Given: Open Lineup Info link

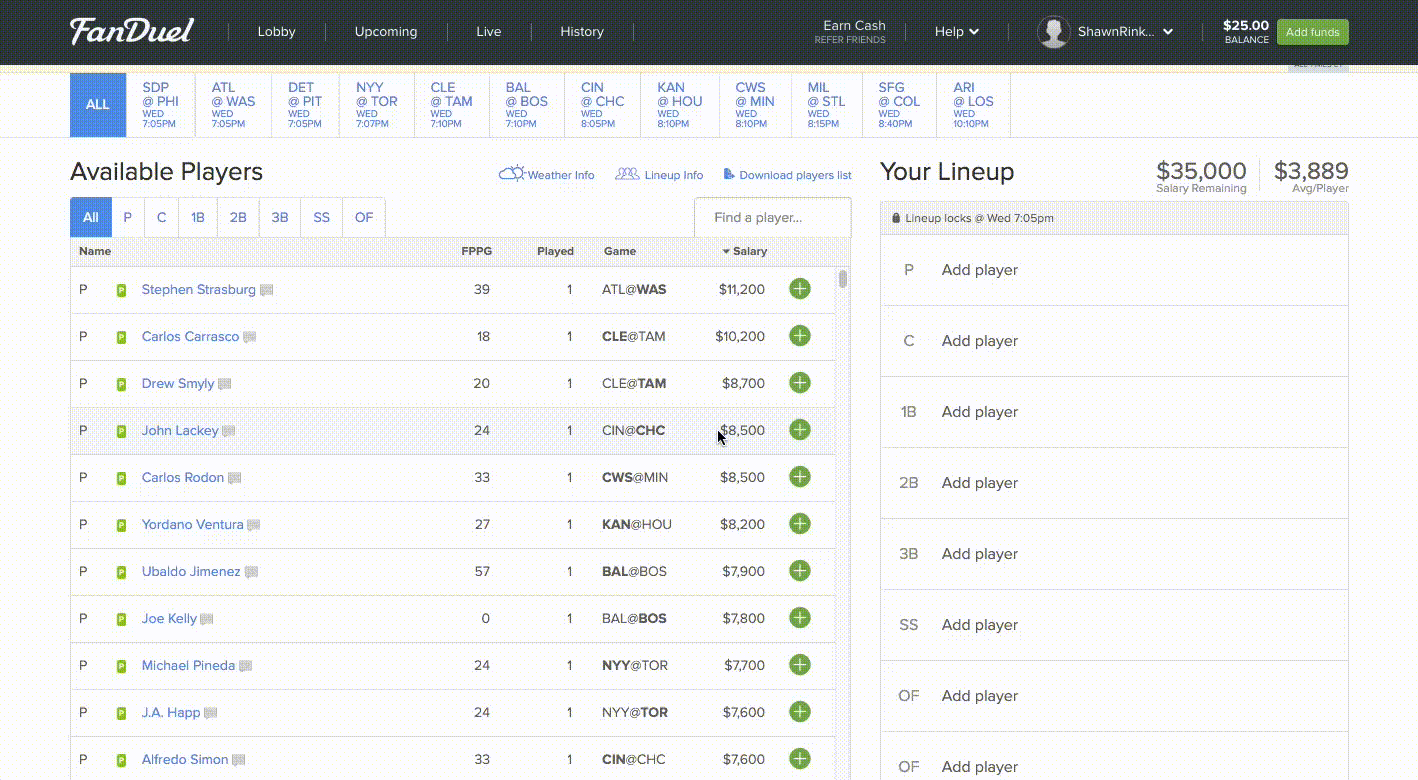Looking at the screenshot, I should tap(674, 175).
